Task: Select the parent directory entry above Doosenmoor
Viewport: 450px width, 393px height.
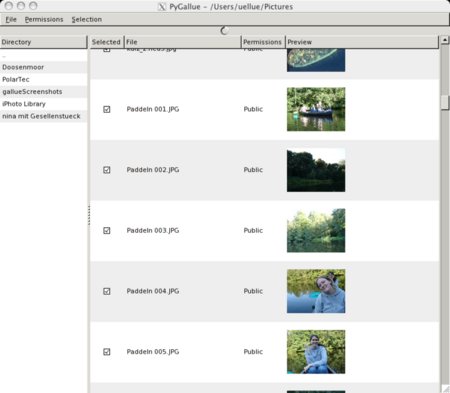Action: [x=43, y=55]
